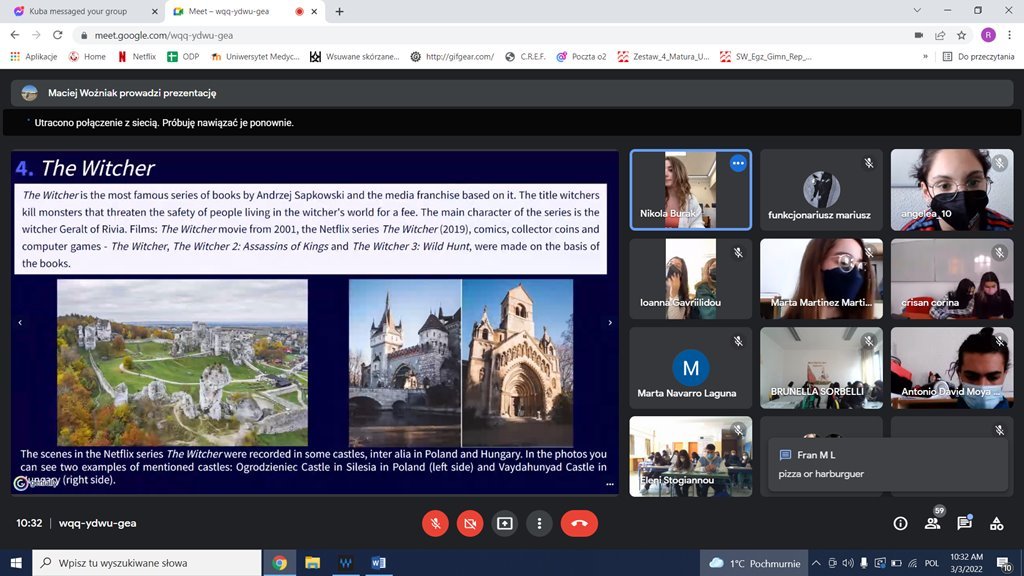This screenshot has width=1024, height=576.
Task: Open the taskbar clock and calendar
Action: 967,563
